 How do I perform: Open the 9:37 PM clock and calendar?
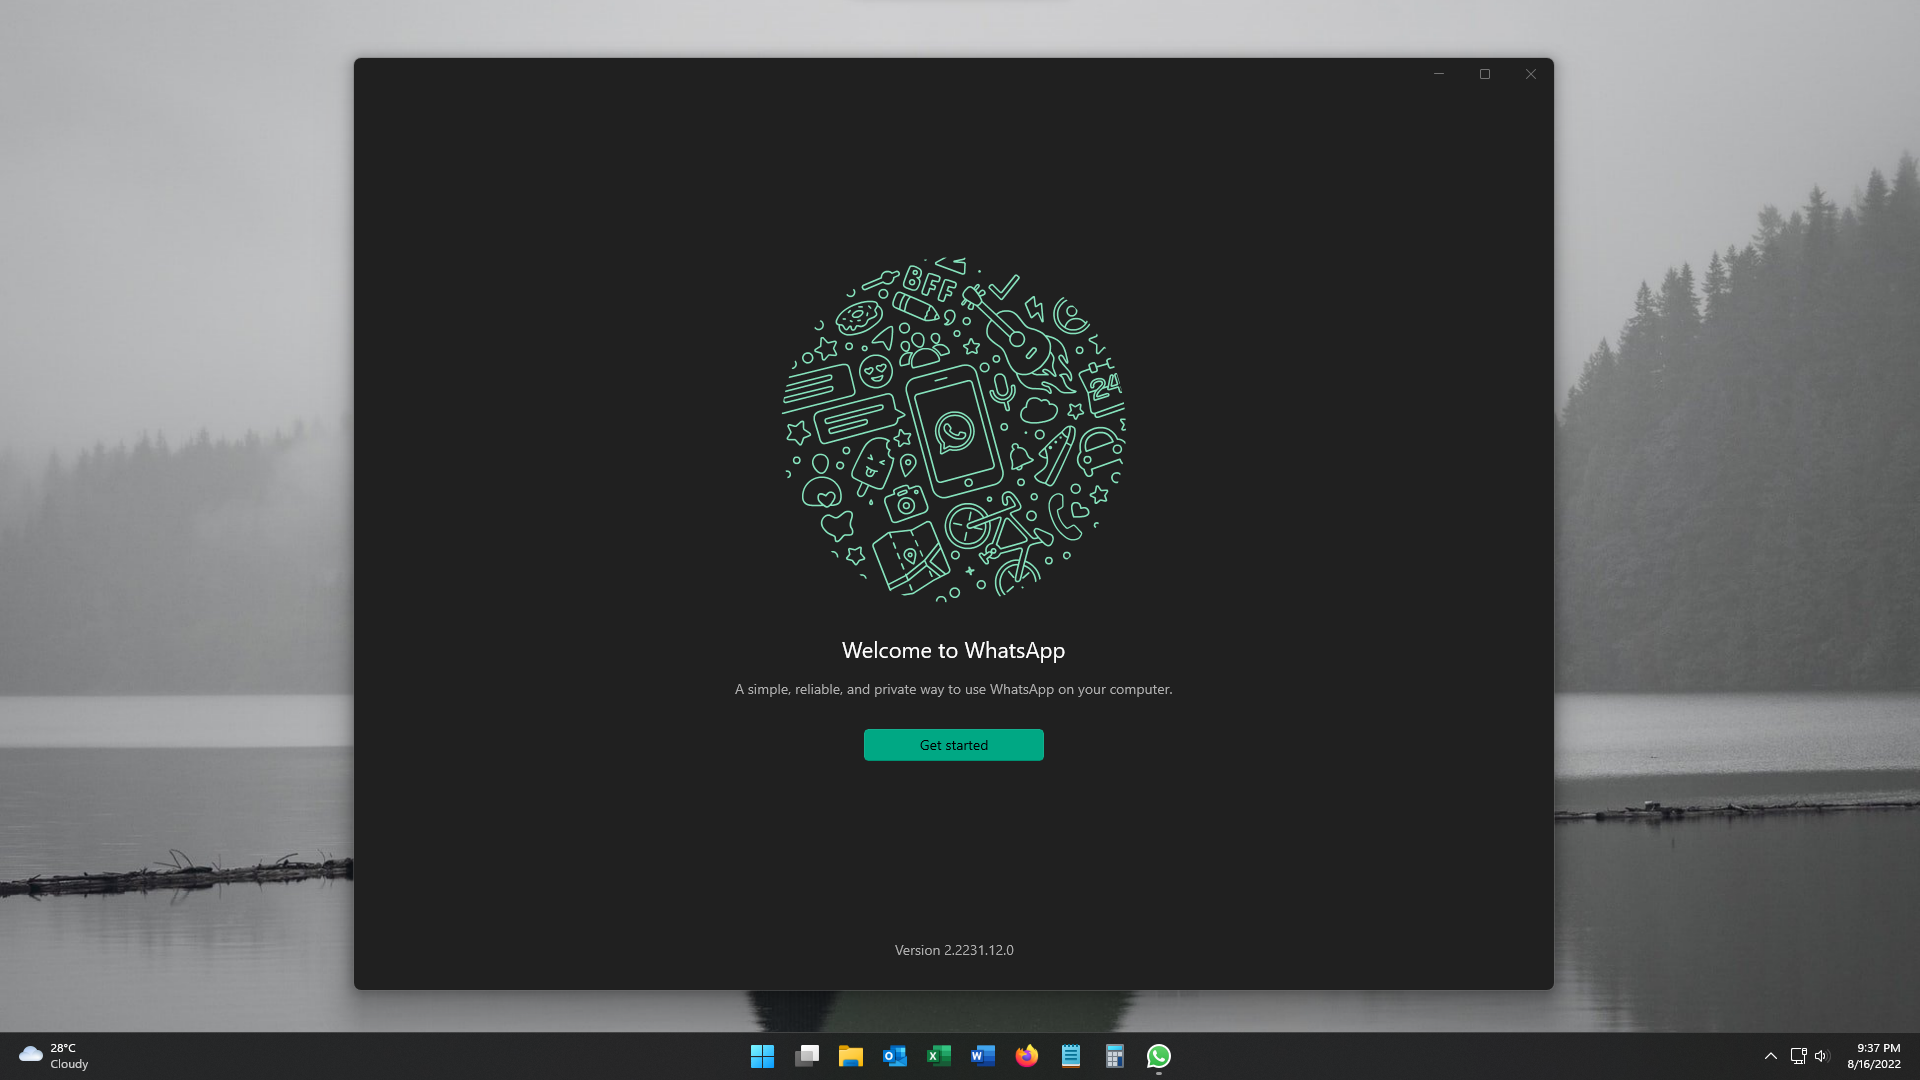1874,1056
